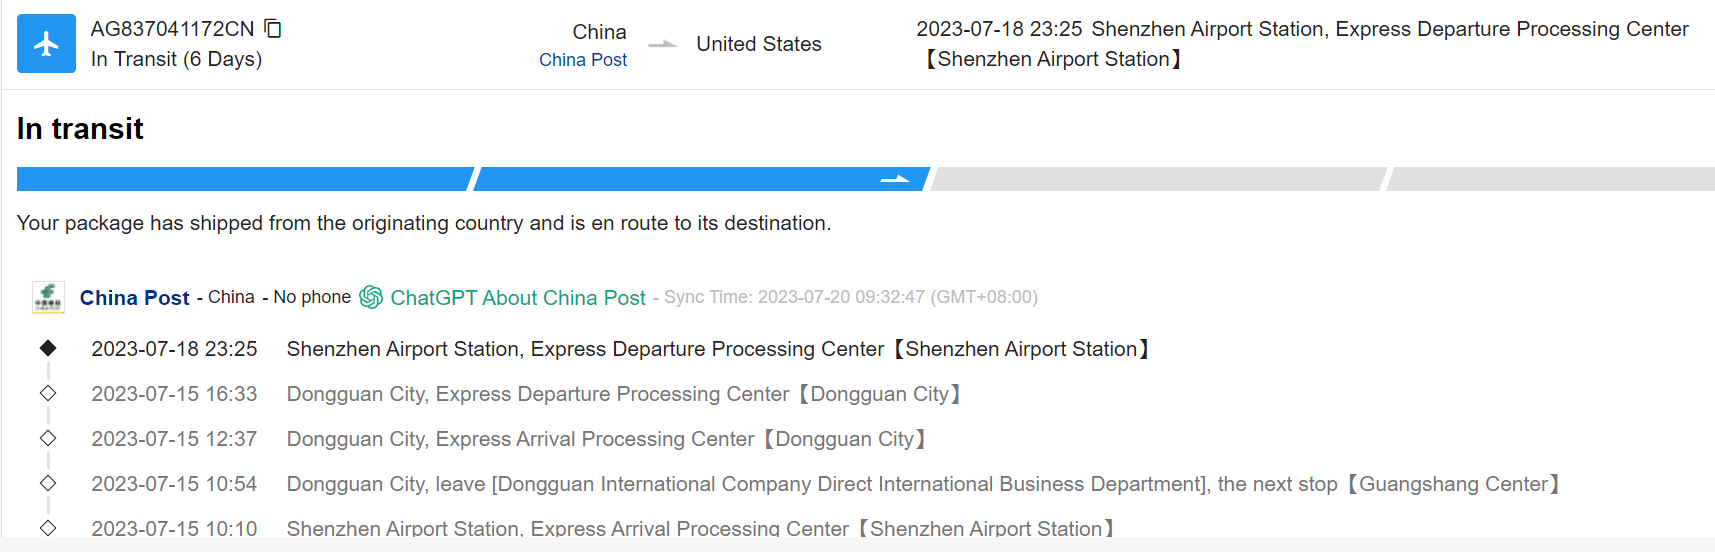Click the In Transit (6 Days) status
Image resolution: width=1715 pixels, height=552 pixels.
point(176,59)
